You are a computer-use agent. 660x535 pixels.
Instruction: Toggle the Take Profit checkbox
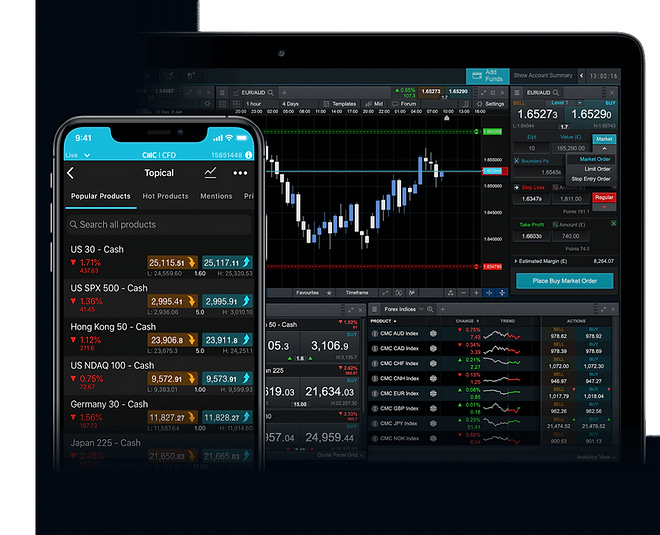pyautogui.click(x=518, y=227)
